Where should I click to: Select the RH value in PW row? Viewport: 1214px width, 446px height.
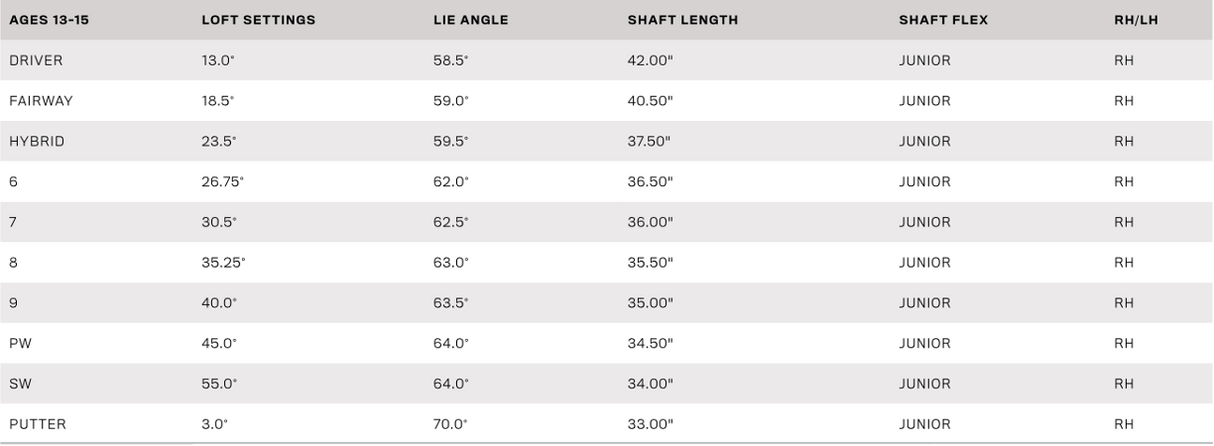click(x=1124, y=344)
